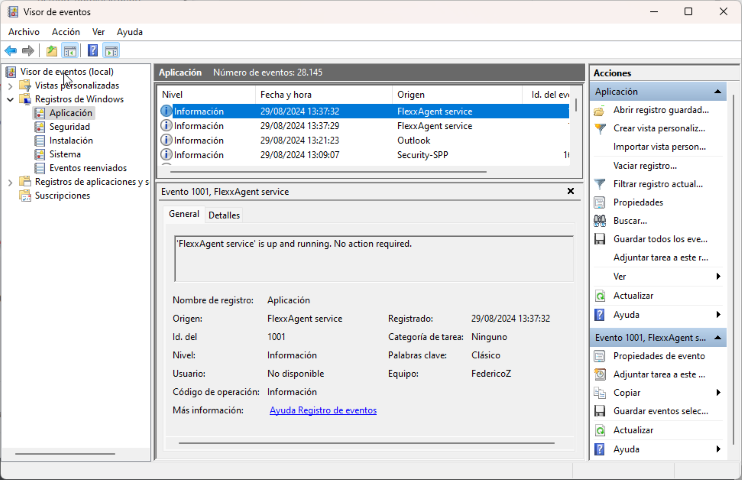The width and height of the screenshot is (742, 480).
Task: Click the Visor de eventos (local) root icon
Action: tap(10, 72)
